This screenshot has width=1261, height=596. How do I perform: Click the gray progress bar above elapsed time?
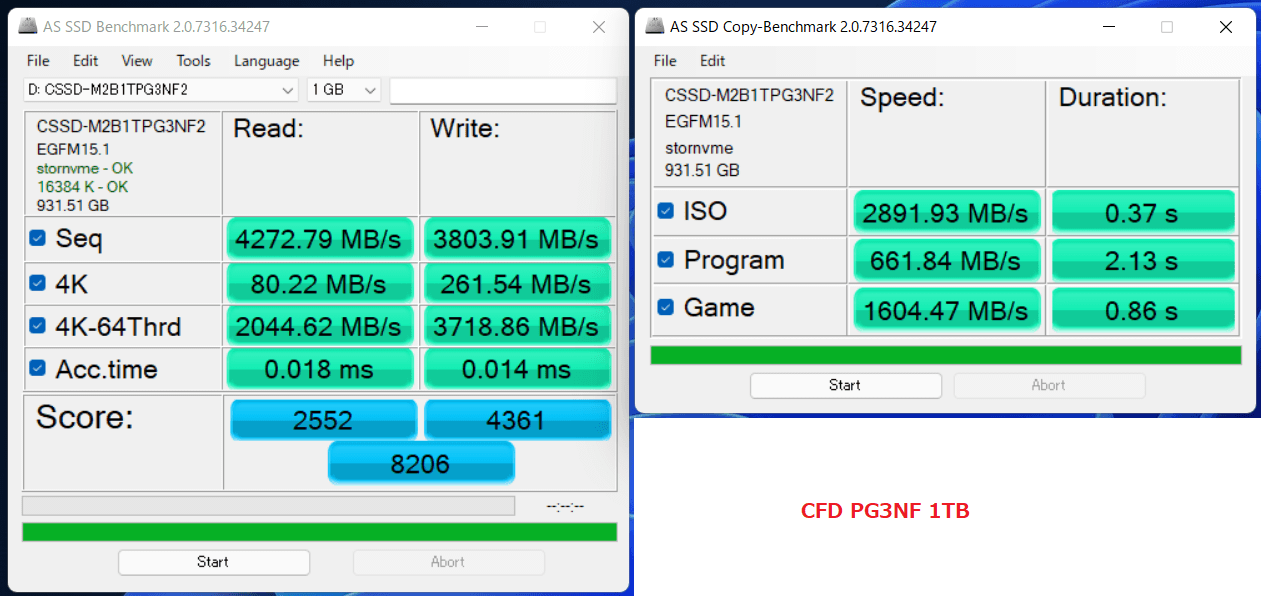click(x=268, y=506)
